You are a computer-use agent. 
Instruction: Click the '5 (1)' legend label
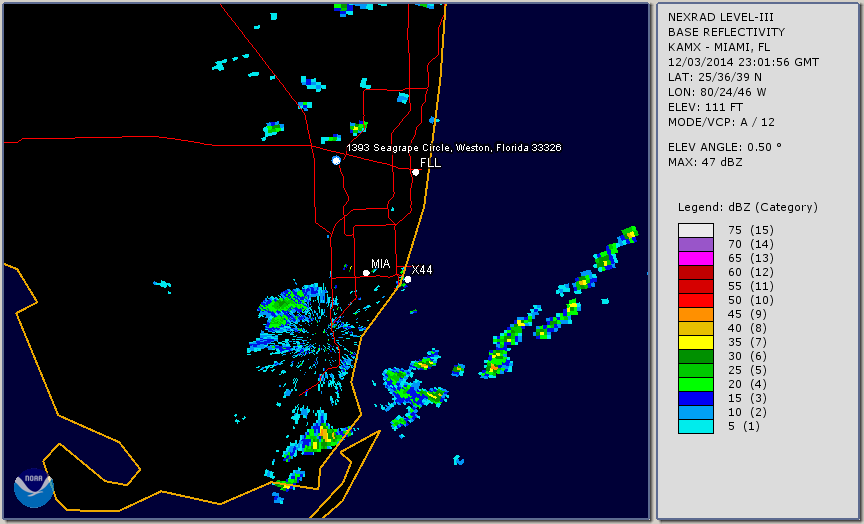743,426
